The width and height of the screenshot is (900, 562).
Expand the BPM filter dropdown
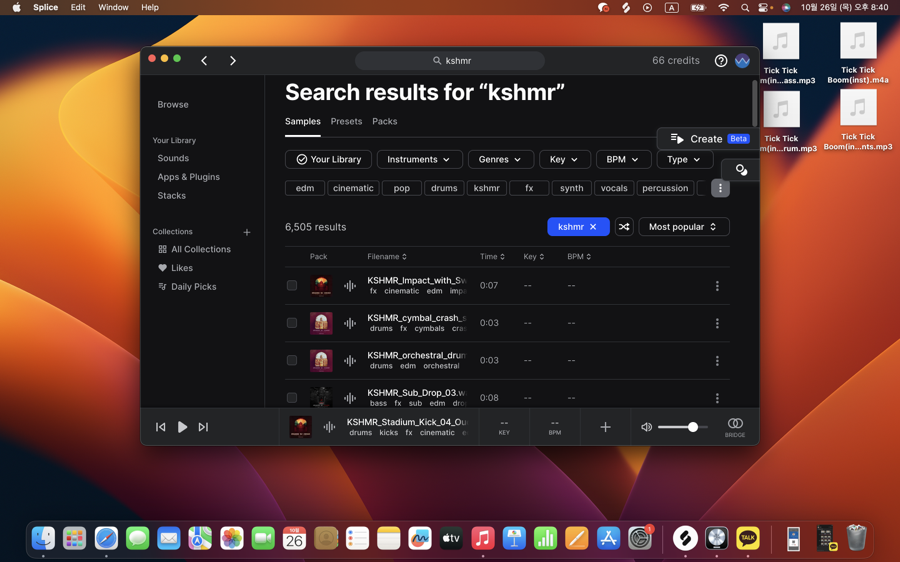(623, 160)
